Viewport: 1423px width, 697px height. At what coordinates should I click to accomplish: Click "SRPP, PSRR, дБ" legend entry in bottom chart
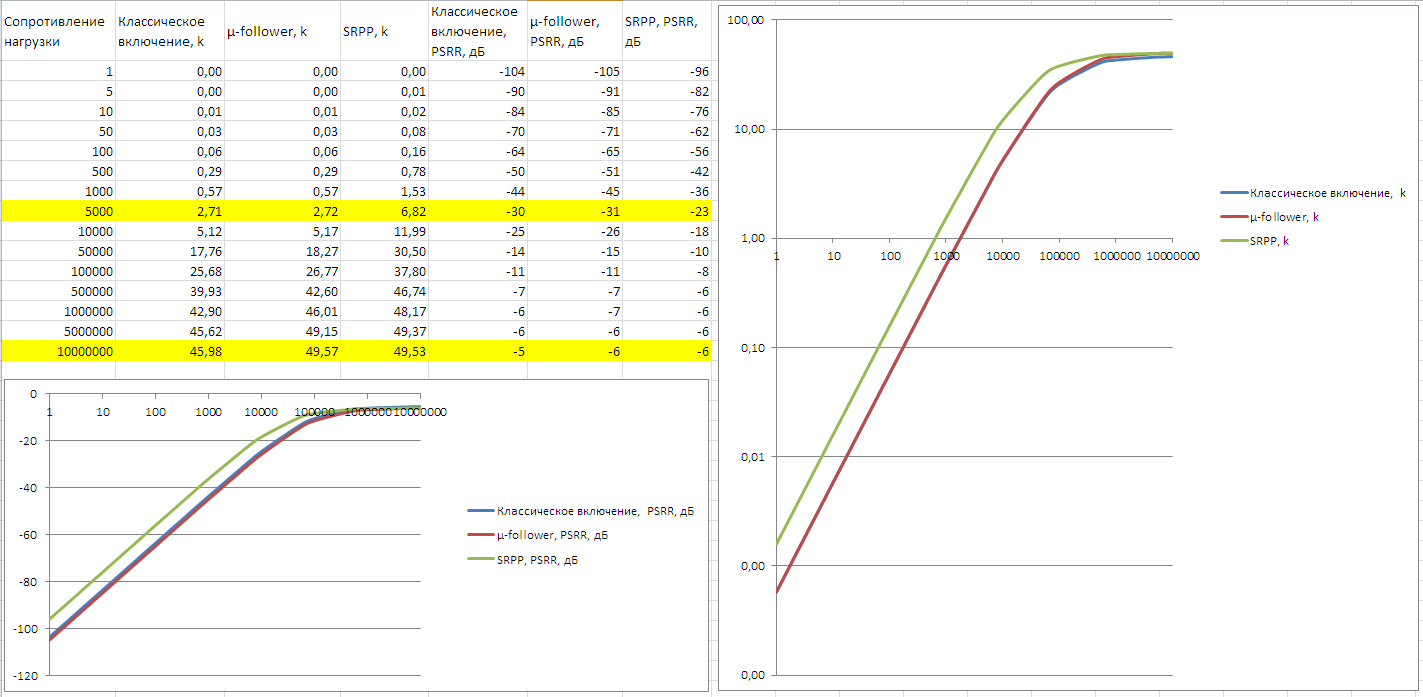[537, 560]
